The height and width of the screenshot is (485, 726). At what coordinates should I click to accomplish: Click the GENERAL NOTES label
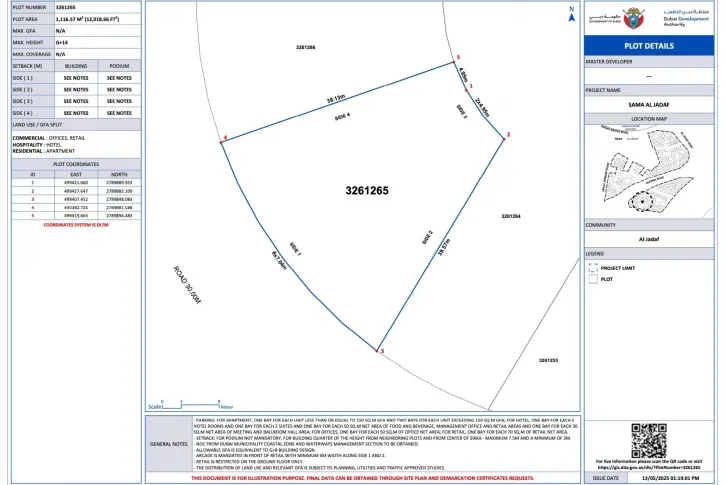point(169,444)
